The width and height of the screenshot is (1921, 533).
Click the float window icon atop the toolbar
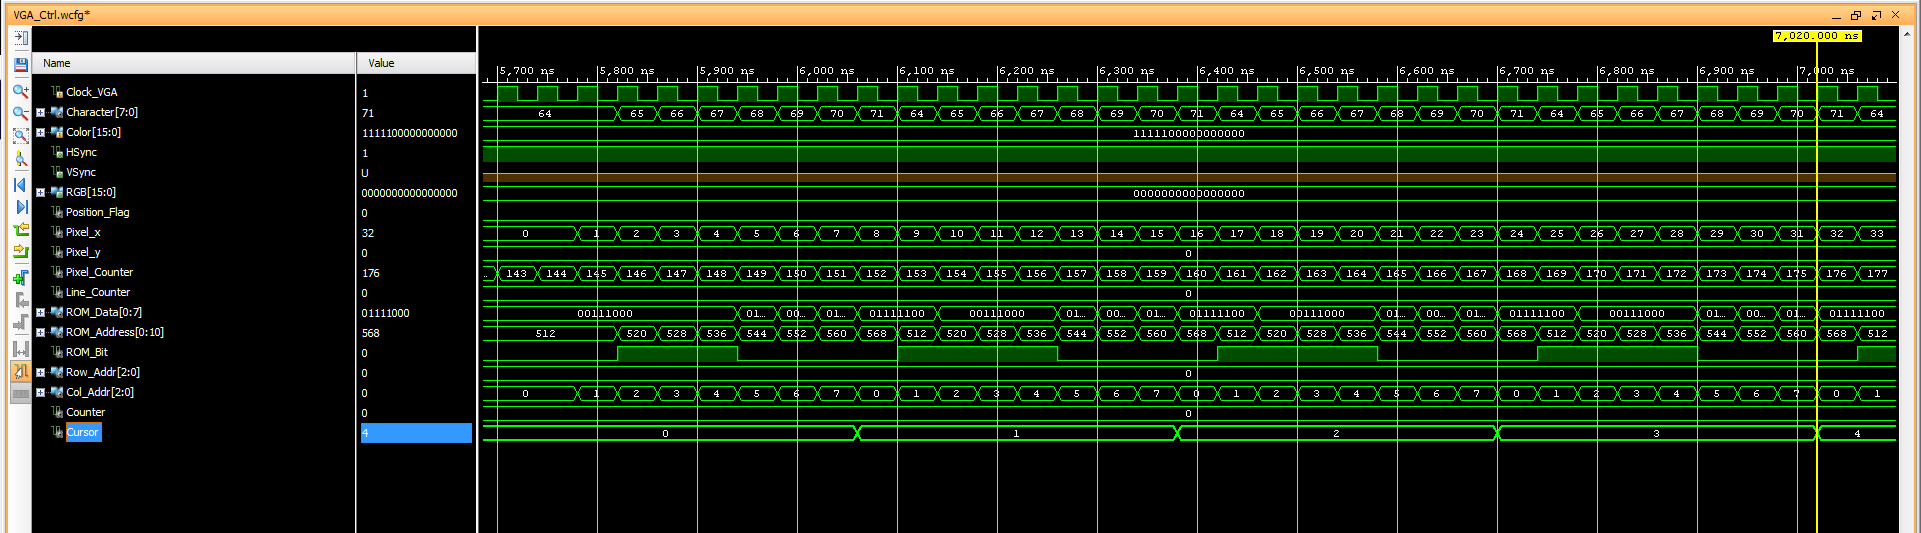pyautogui.click(x=21, y=38)
